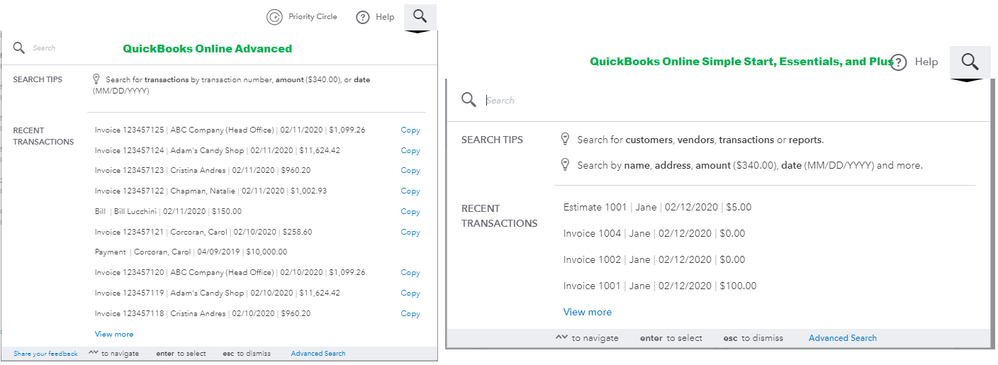Open the Payment from Corcoran, Carol $10,000.00
The image size is (998, 365).
(x=191, y=252)
